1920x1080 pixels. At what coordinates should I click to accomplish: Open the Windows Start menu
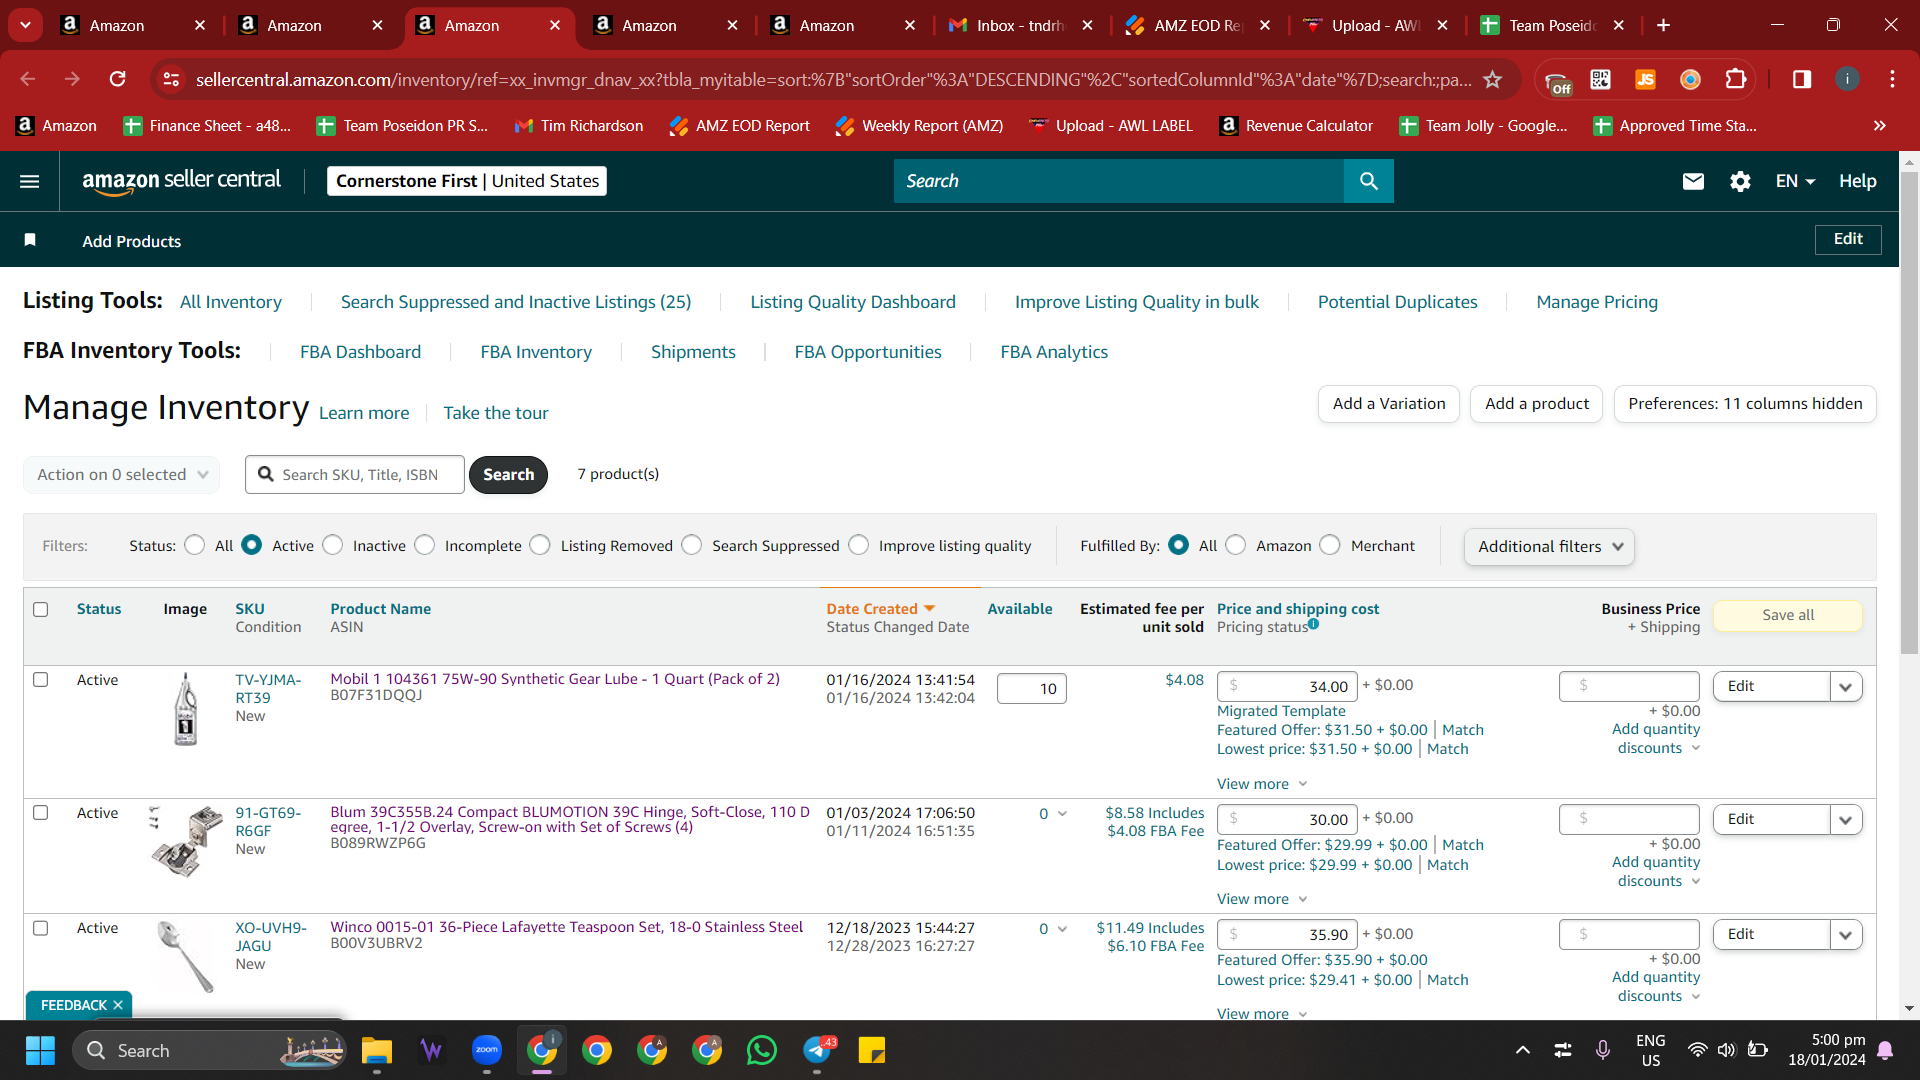[40, 1050]
